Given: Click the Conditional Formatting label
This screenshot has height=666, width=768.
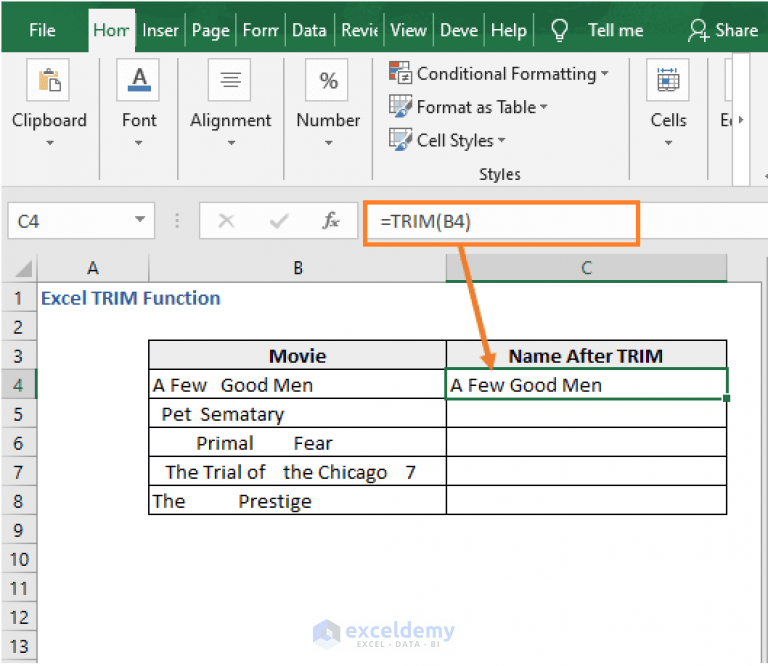Looking at the screenshot, I should click(x=506, y=73).
